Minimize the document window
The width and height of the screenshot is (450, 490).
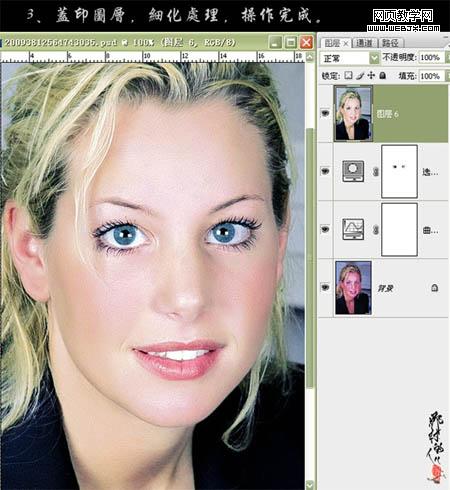point(275,42)
